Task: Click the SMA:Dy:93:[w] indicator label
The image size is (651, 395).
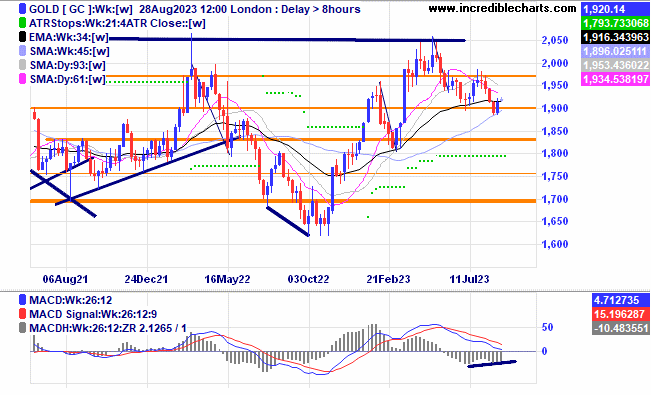Action: (67, 66)
